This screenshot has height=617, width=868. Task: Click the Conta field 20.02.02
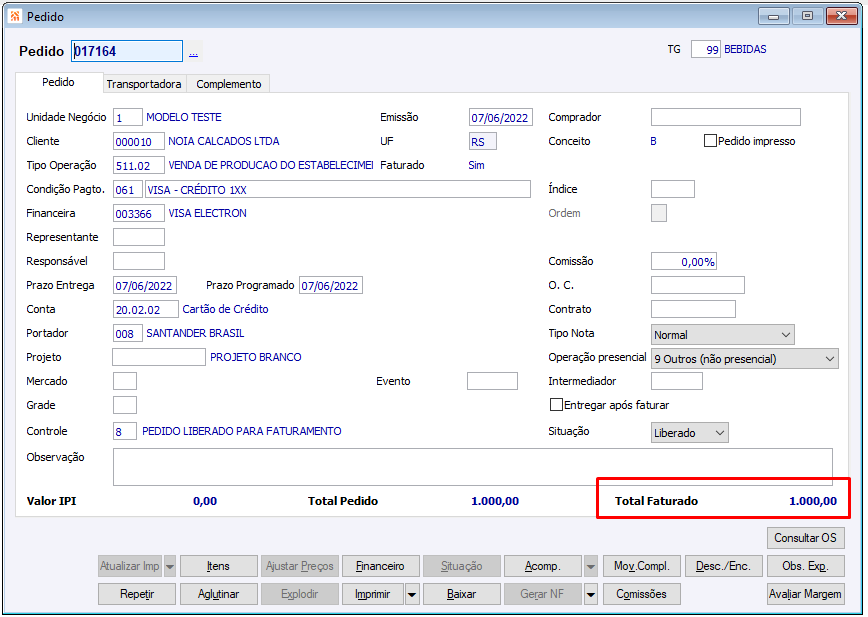click(146, 309)
